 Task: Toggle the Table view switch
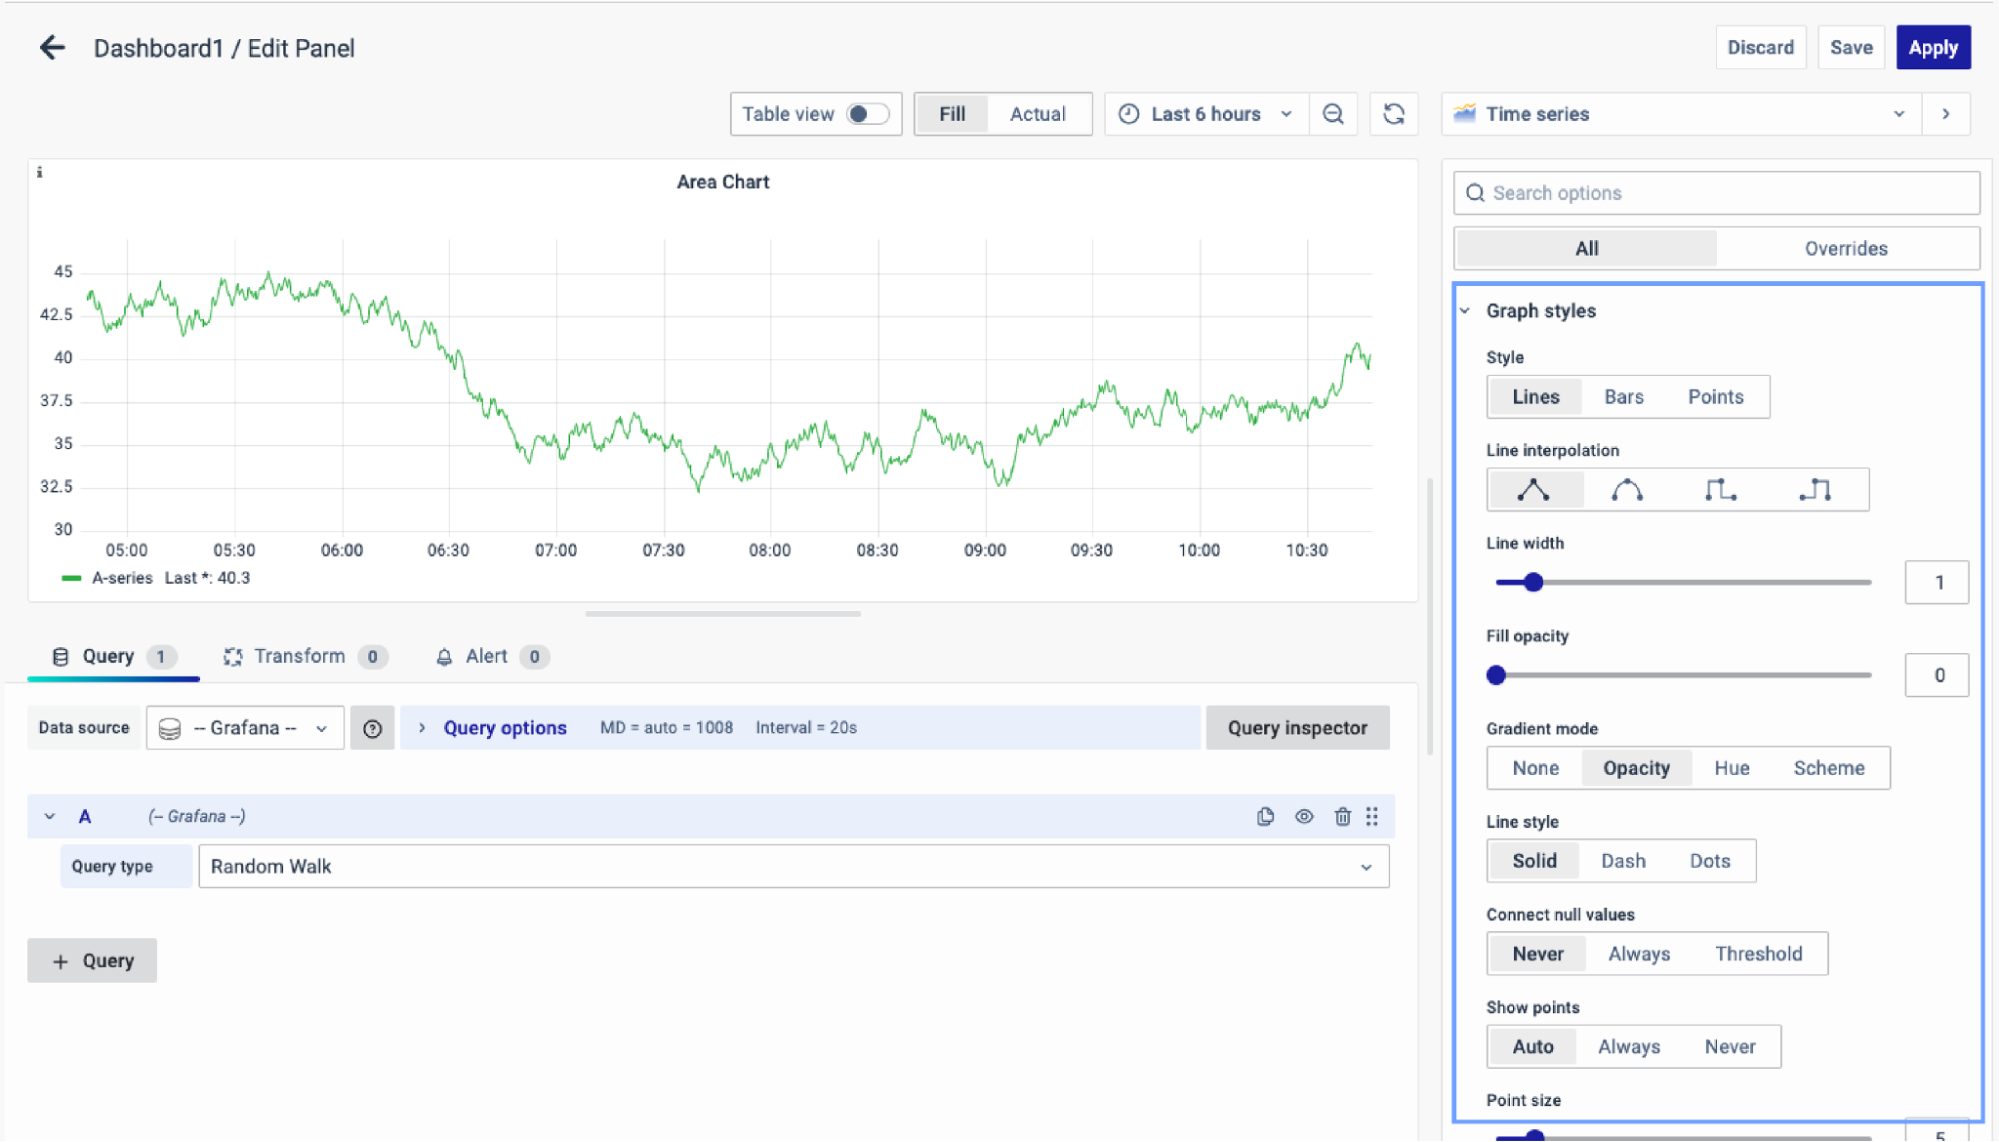tap(866, 114)
